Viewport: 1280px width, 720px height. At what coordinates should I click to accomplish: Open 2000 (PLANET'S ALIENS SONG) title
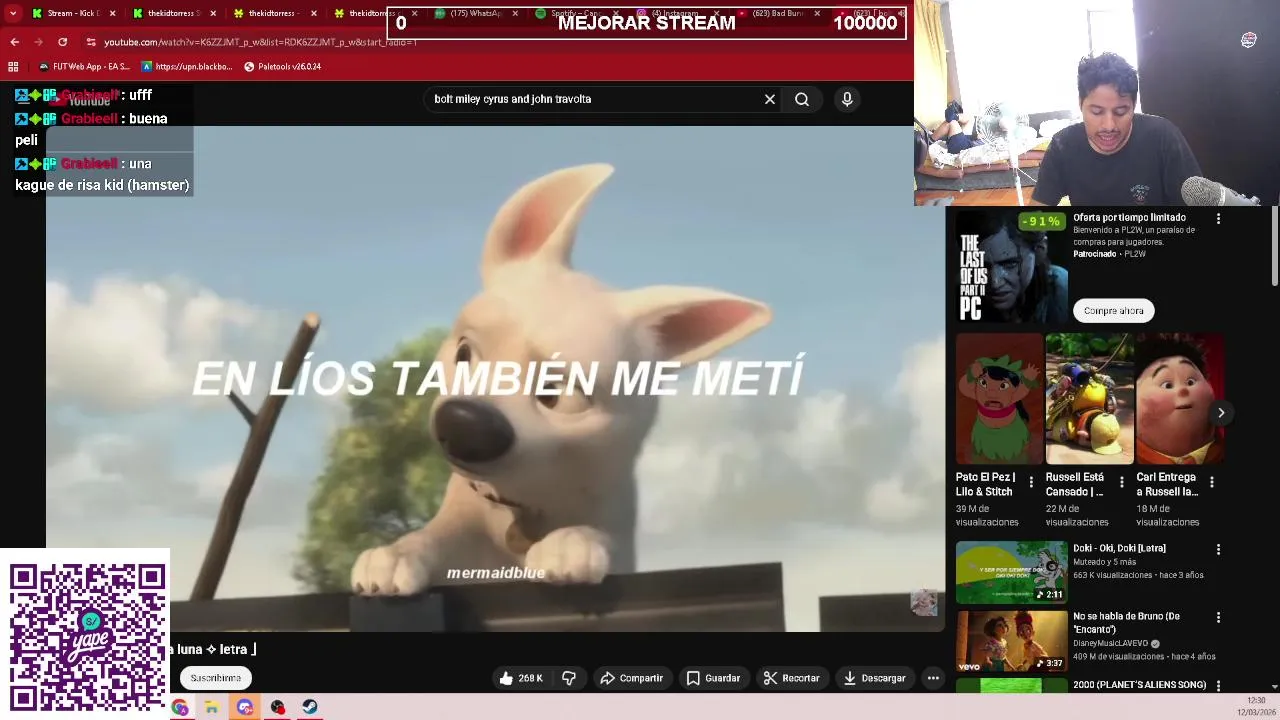[x=1139, y=685]
